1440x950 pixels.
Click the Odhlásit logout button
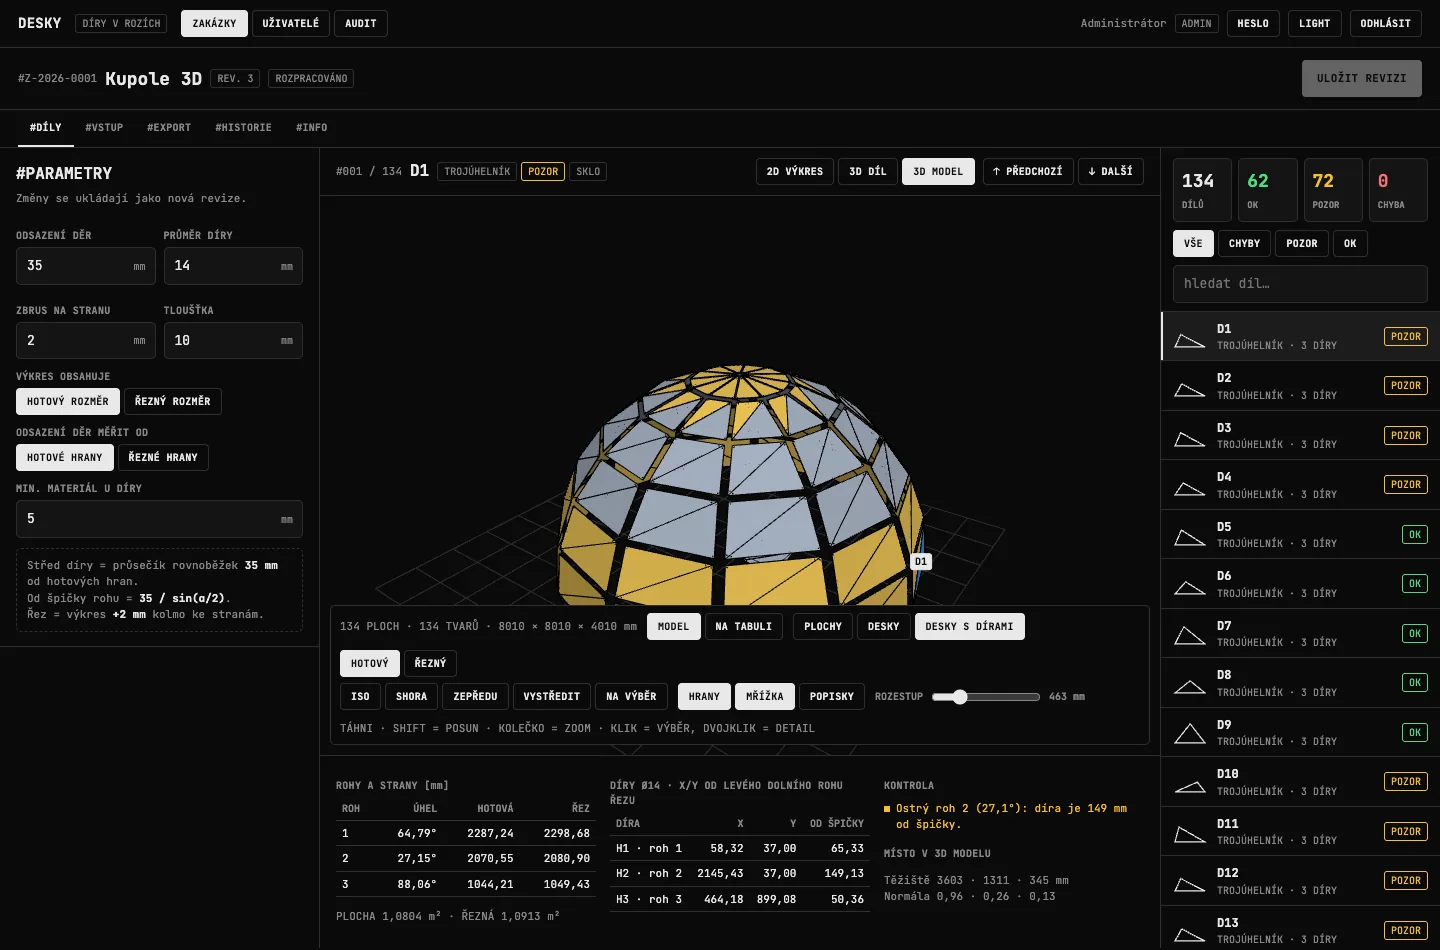coord(1386,23)
